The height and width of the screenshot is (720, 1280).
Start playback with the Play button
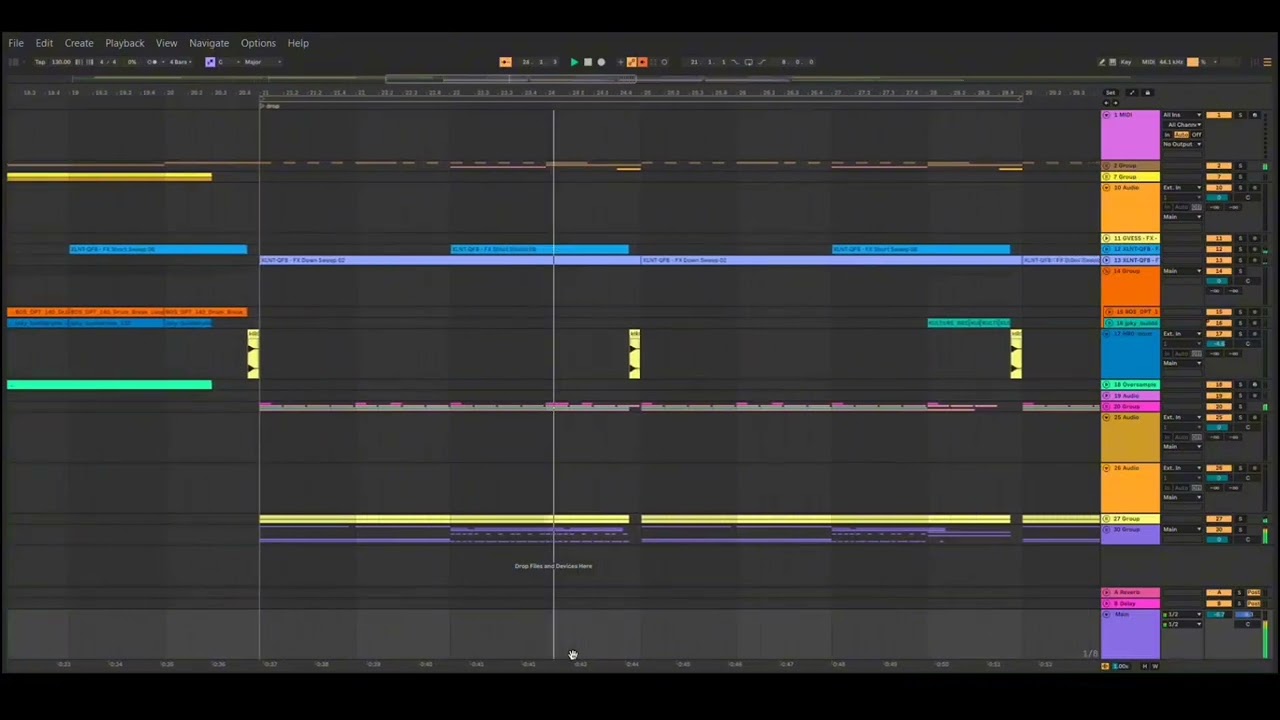tap(575, 62)
